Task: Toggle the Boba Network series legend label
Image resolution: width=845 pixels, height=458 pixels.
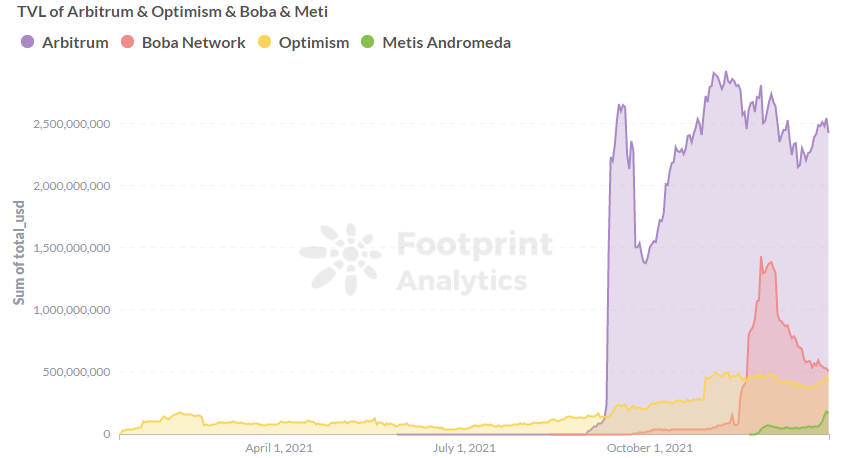Action: [x=193, y=43]
